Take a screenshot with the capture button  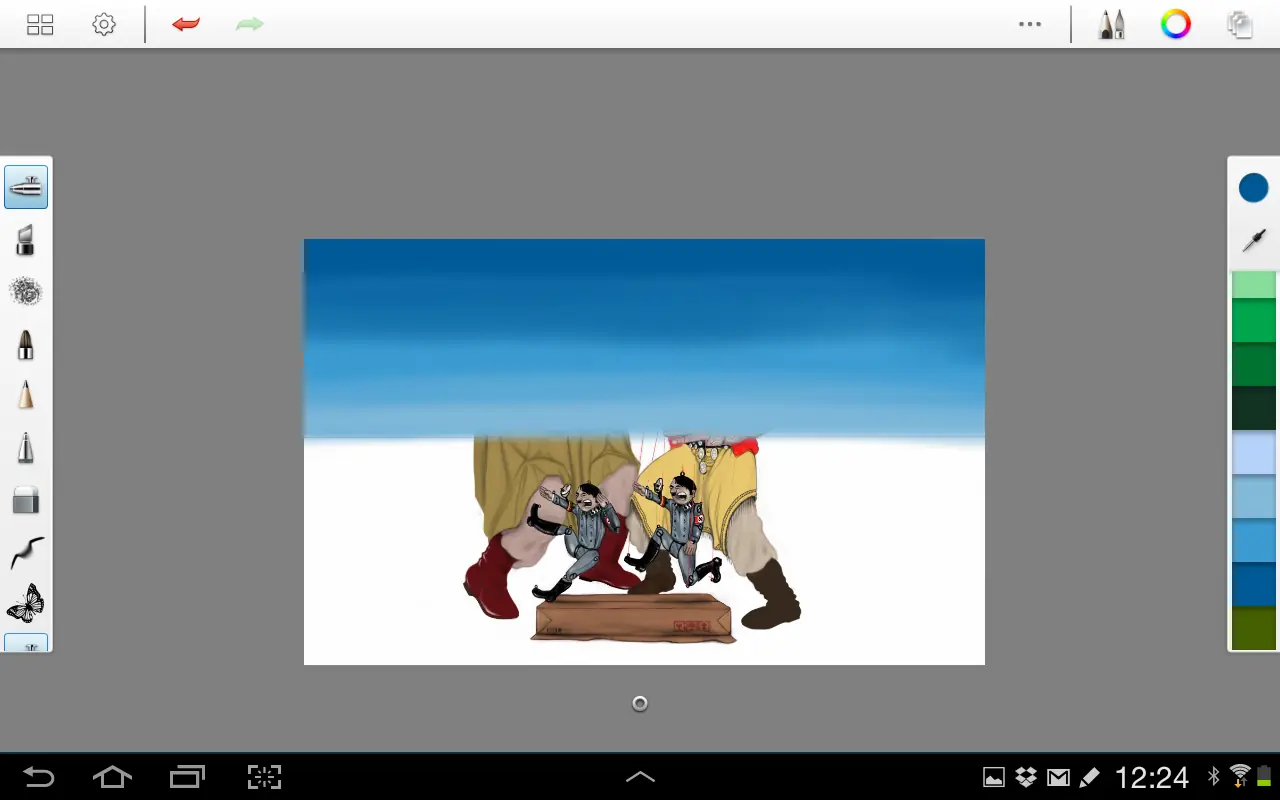(264, 777)
